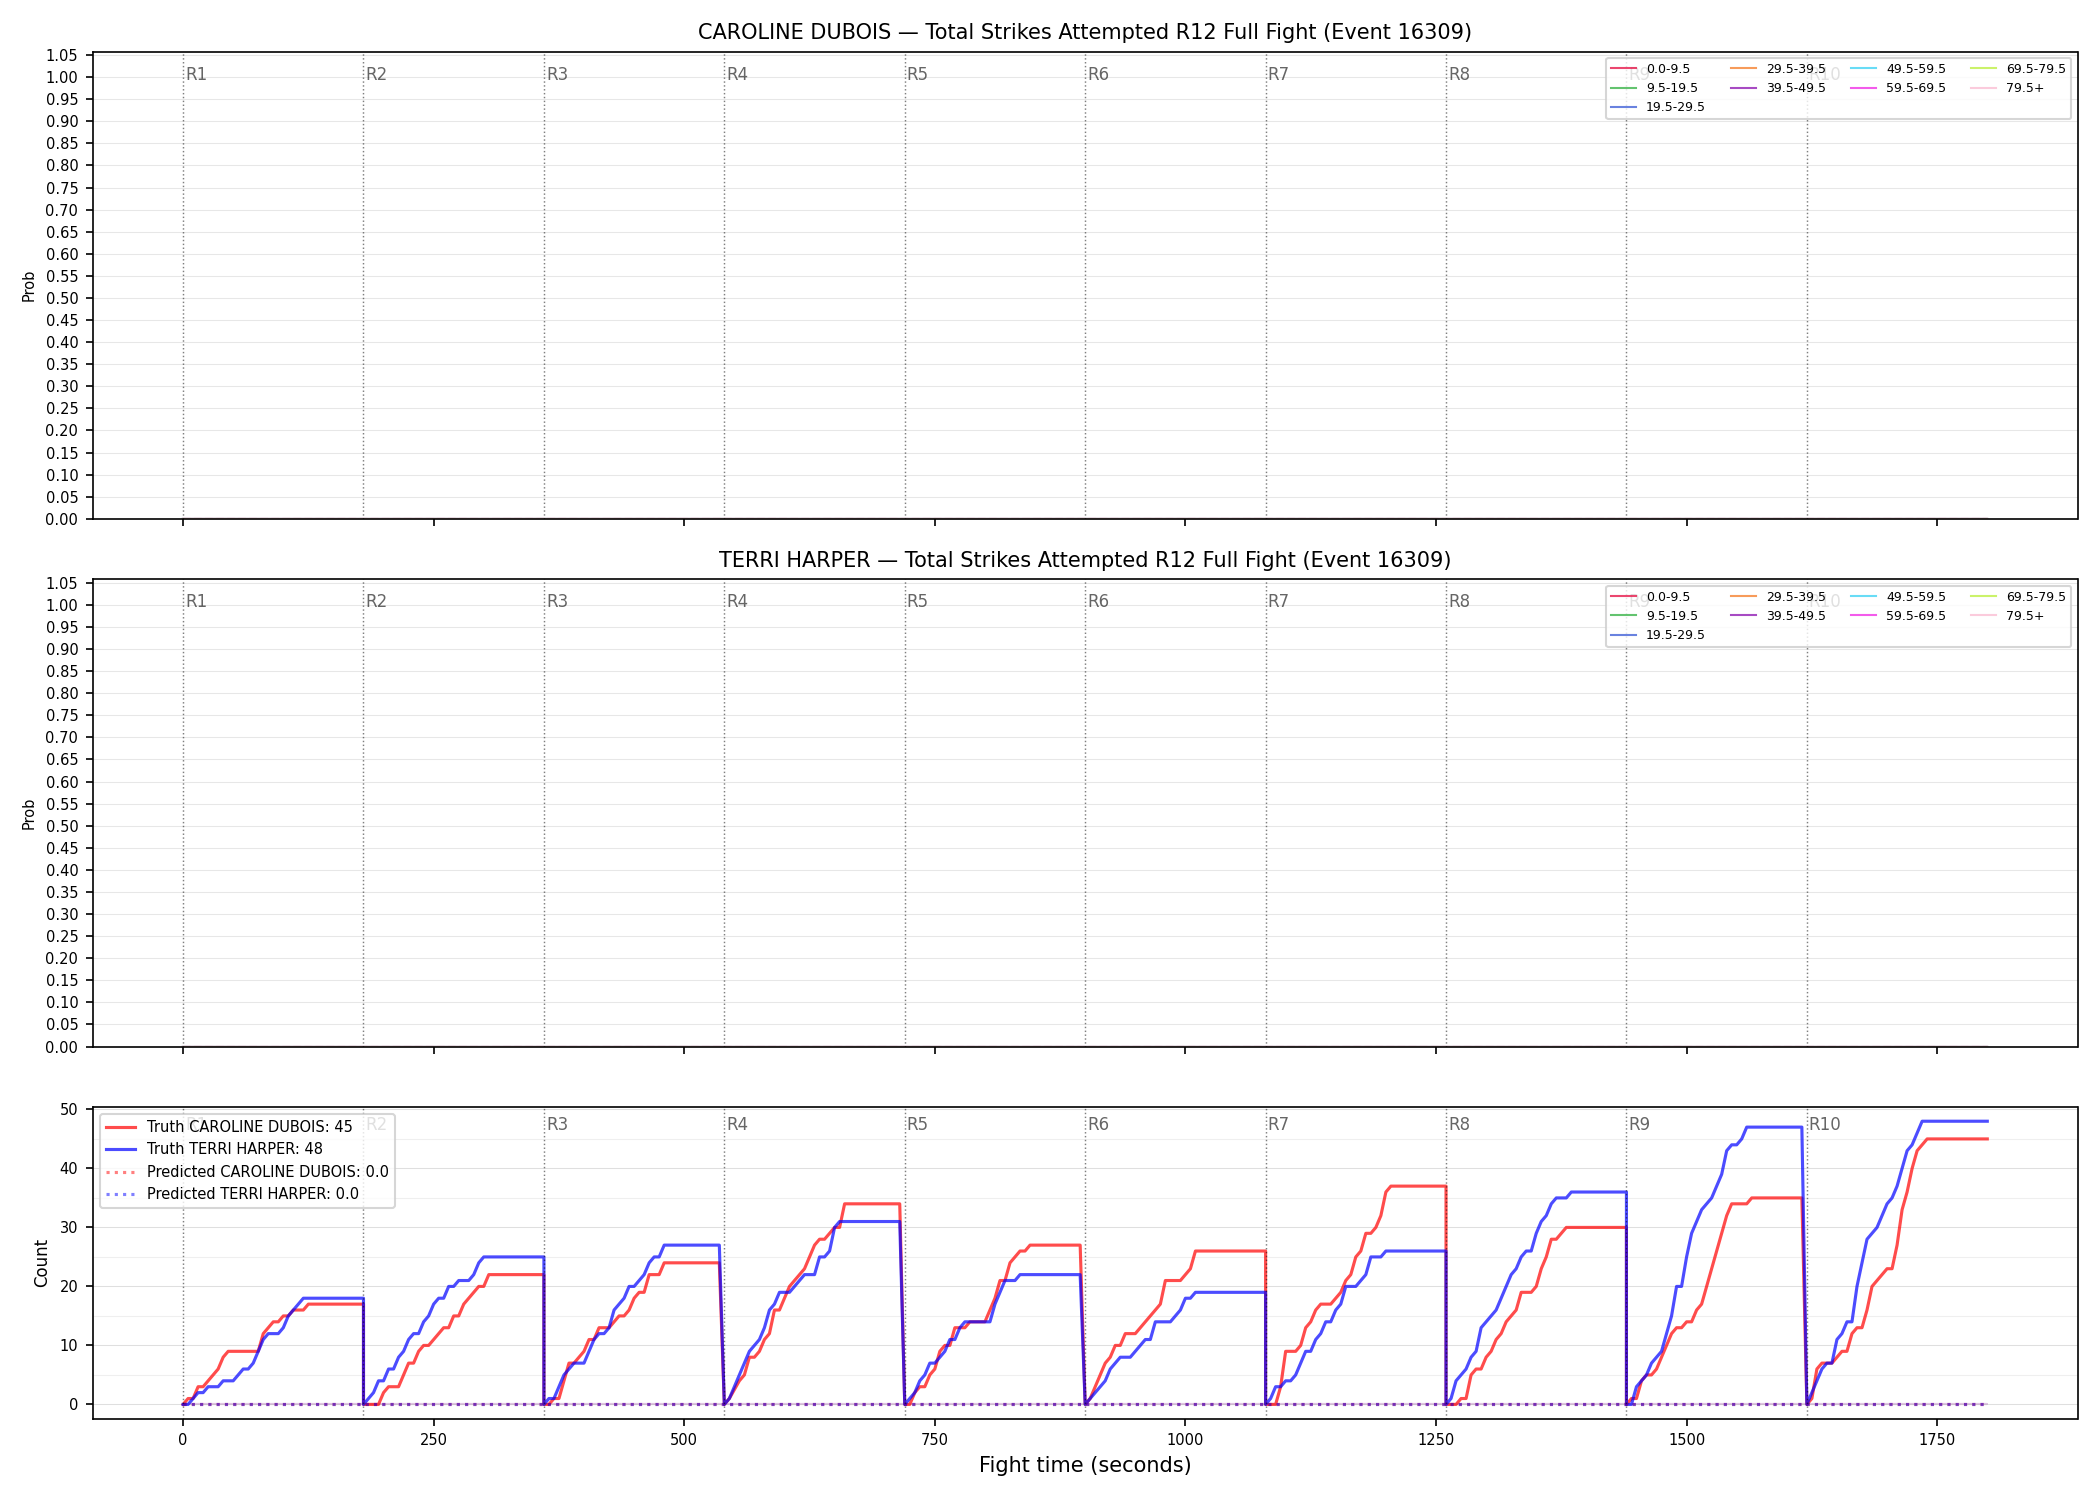Select '49.5-59.5' legend entry in Terri Harper chart

[x=1898, y=597]
